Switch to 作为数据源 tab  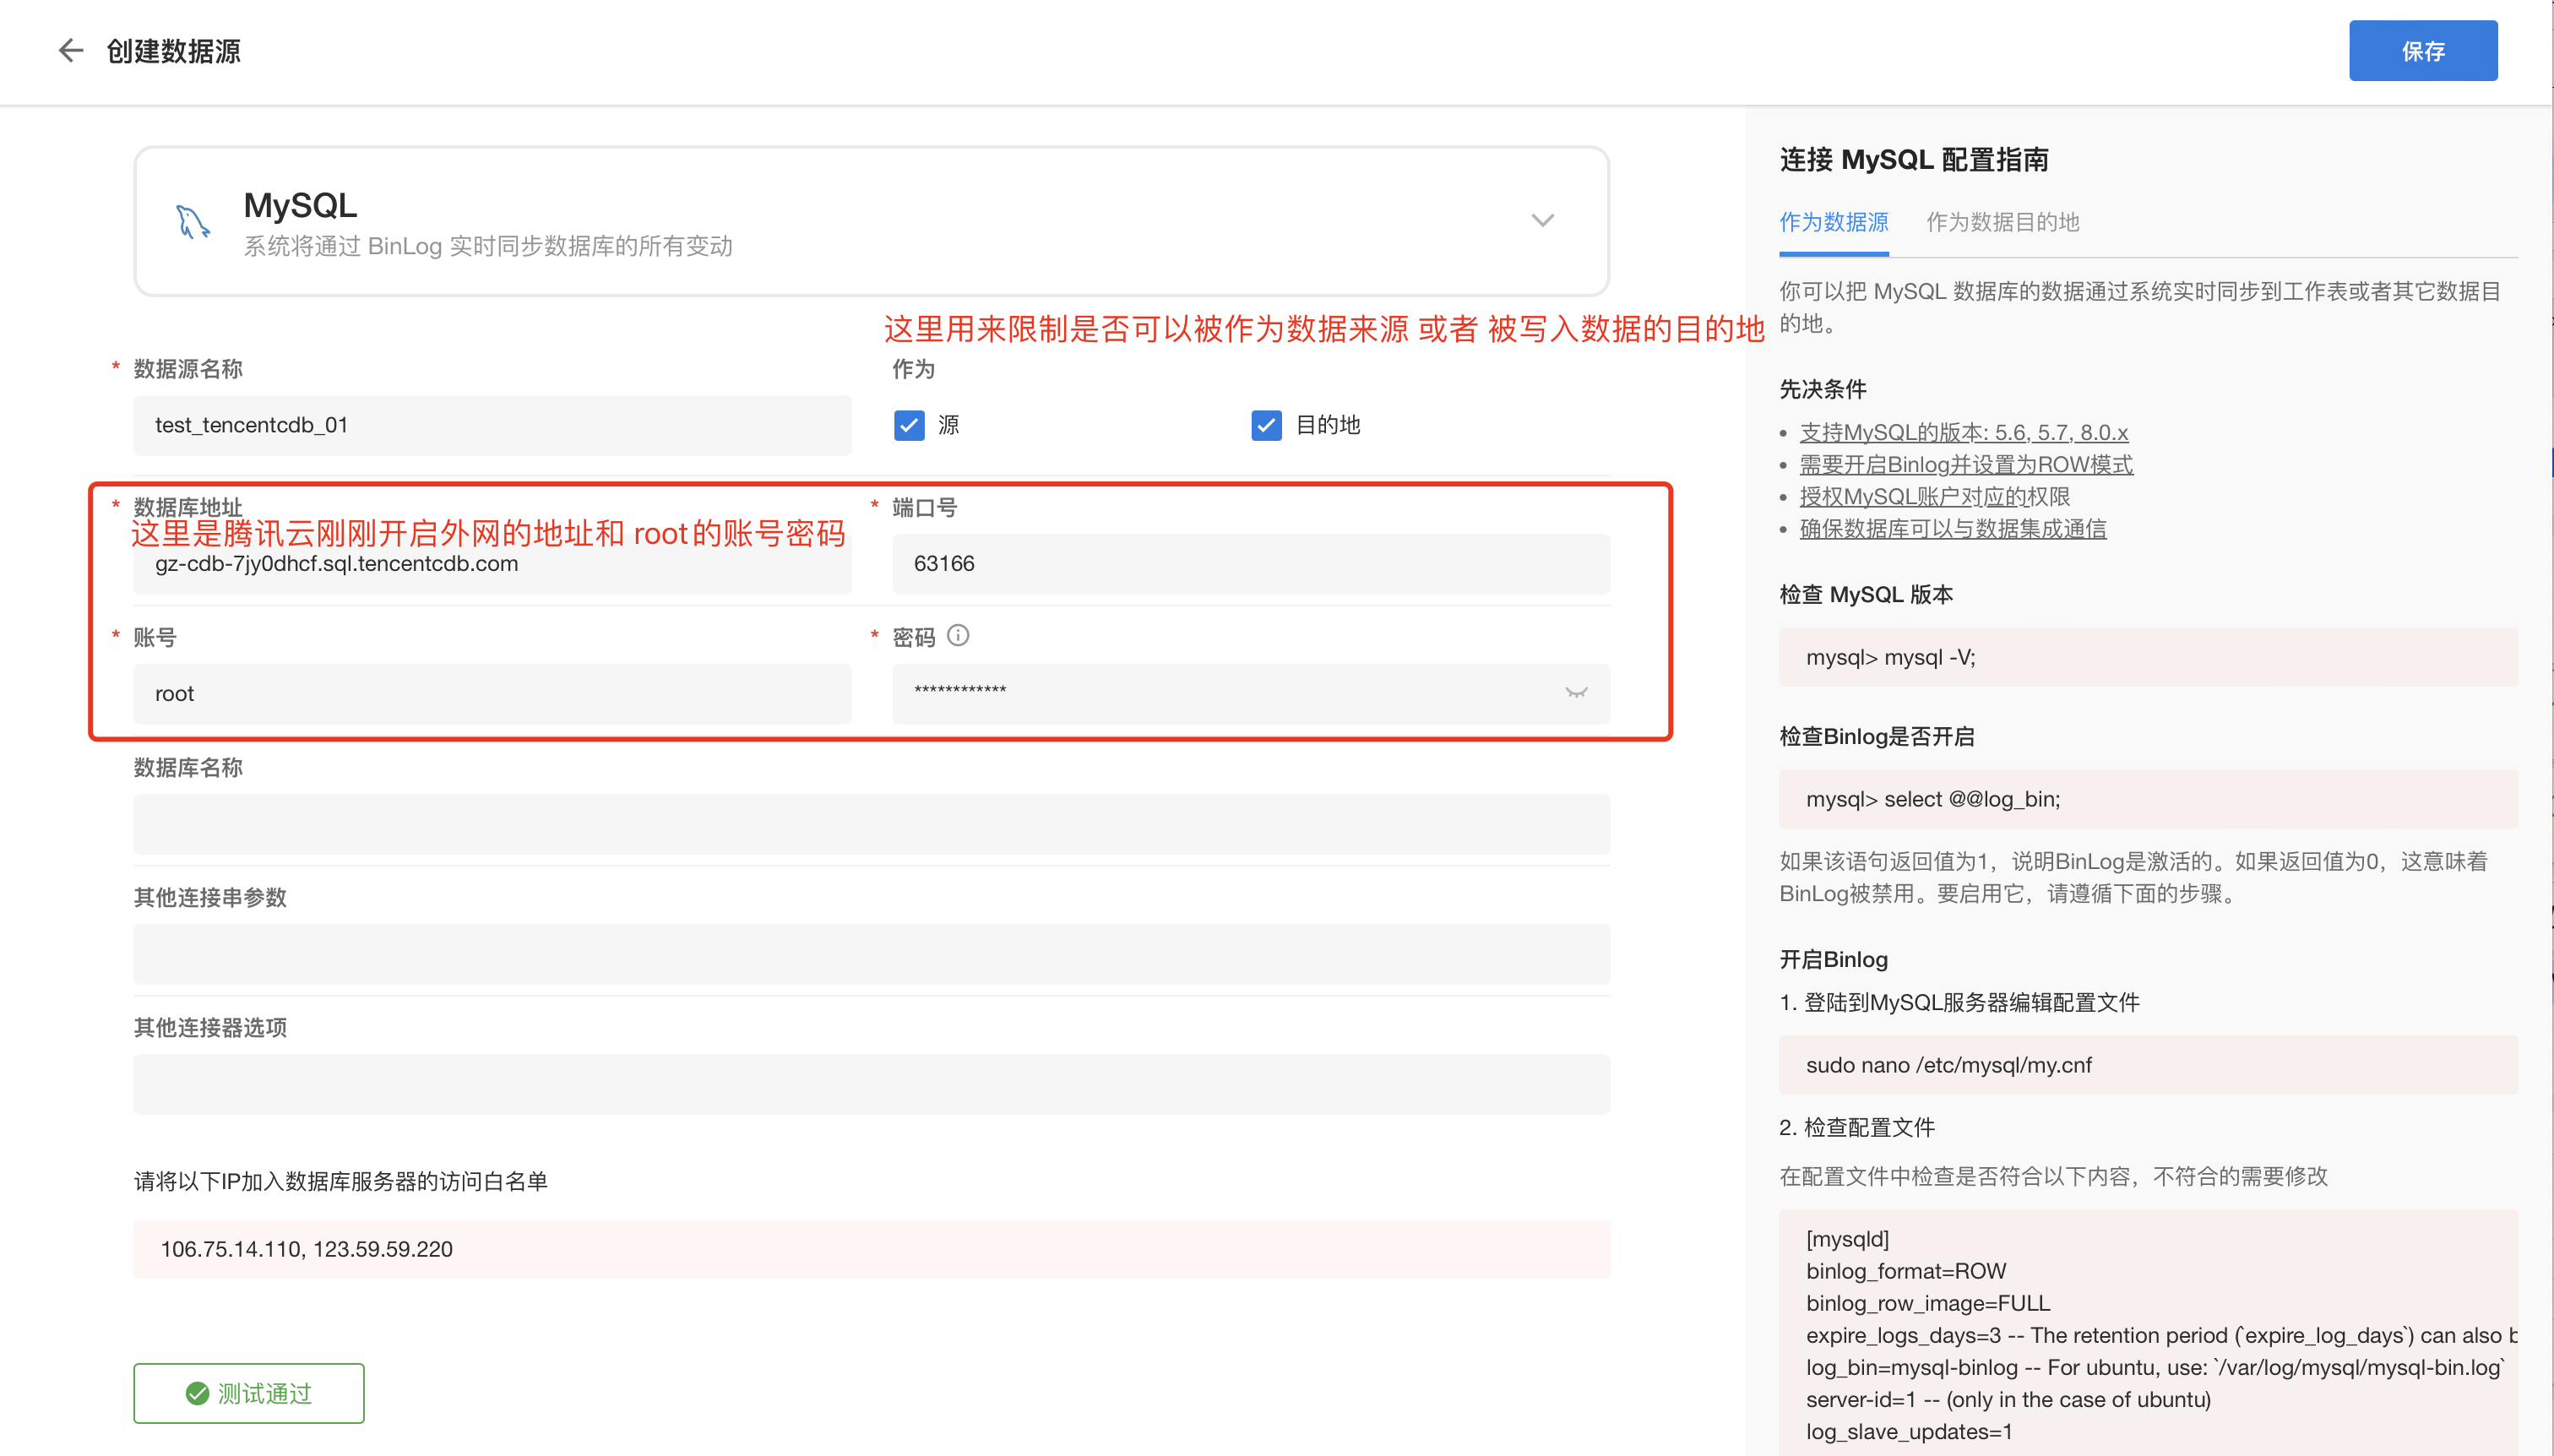[x=1833, y=222]
